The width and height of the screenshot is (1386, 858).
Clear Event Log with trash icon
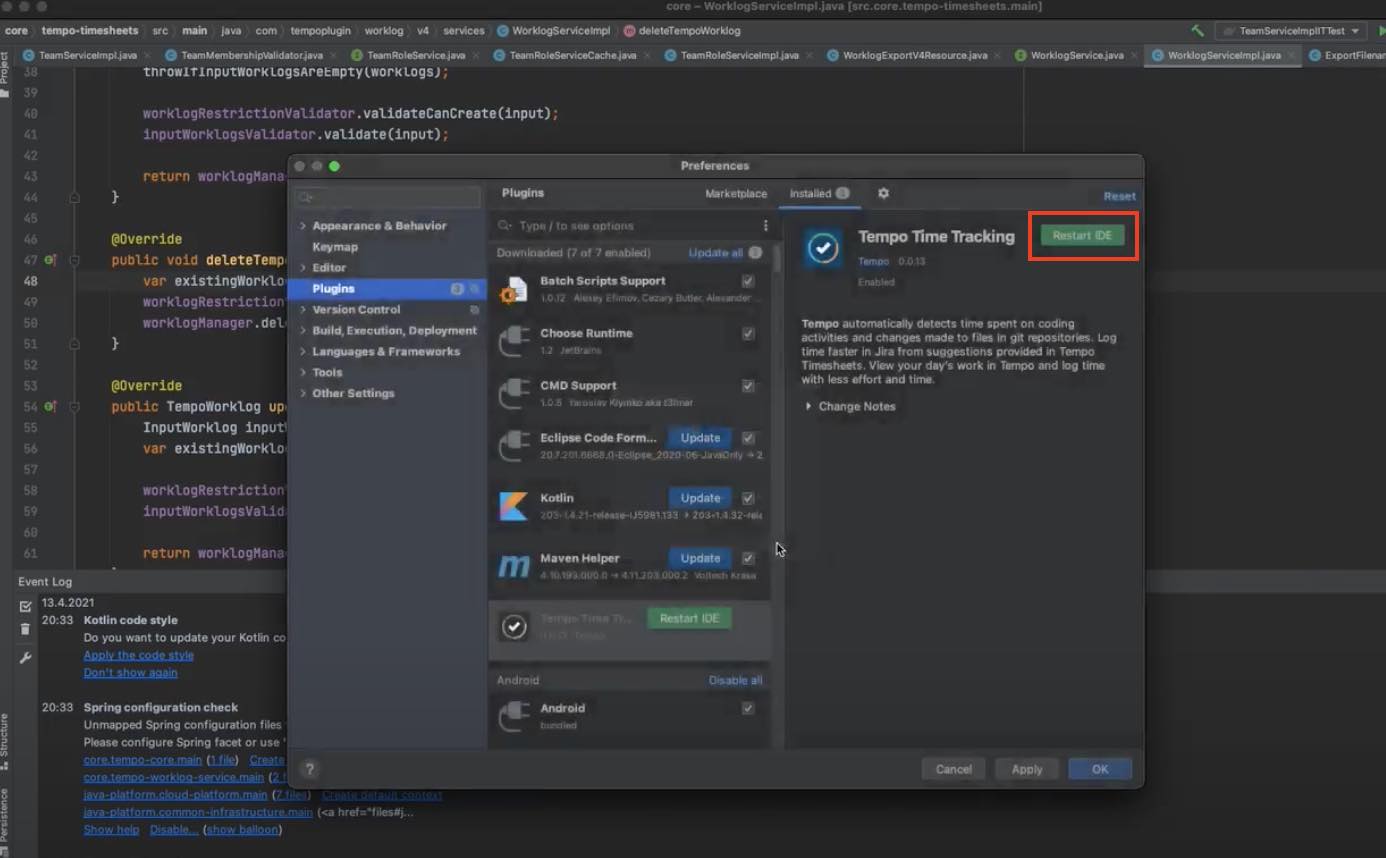click(x=25, y=629)
